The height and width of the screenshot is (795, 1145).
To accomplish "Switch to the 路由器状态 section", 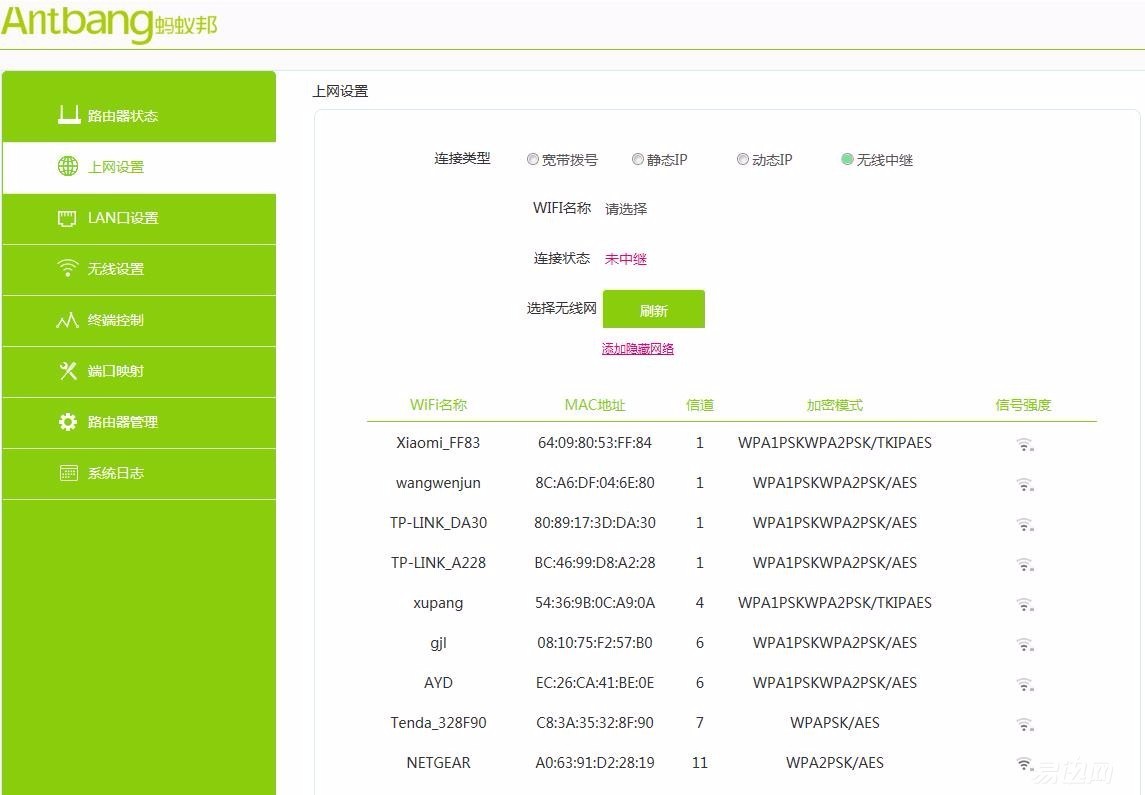I will click(x=110, y=114).
